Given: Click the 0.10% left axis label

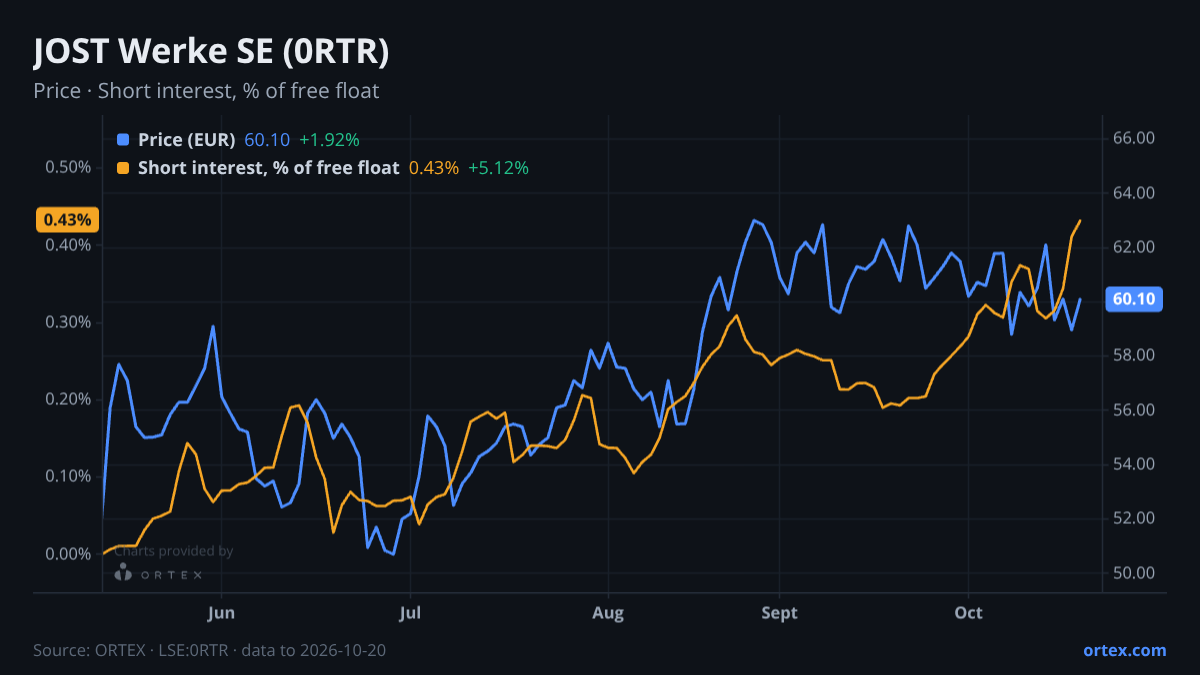Looking at the screenshot, I should tap(68, 476).
